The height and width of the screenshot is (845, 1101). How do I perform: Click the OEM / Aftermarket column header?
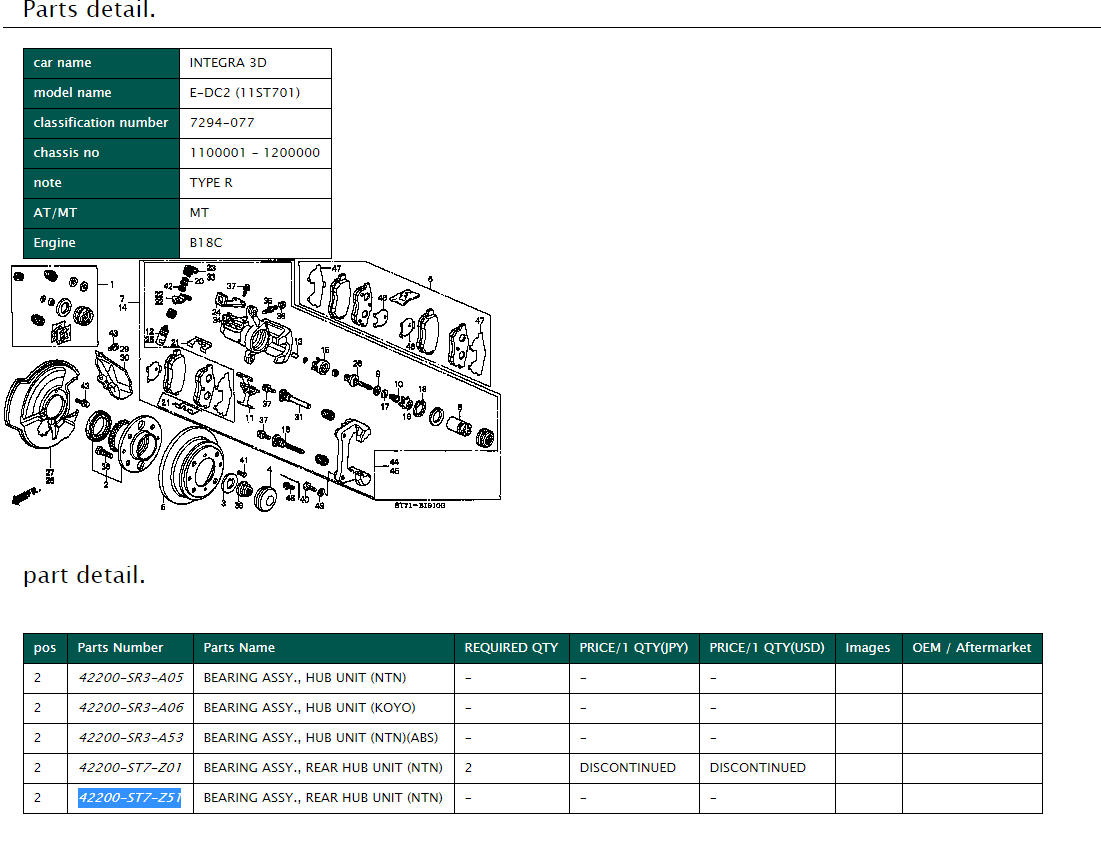click(971, 648)
